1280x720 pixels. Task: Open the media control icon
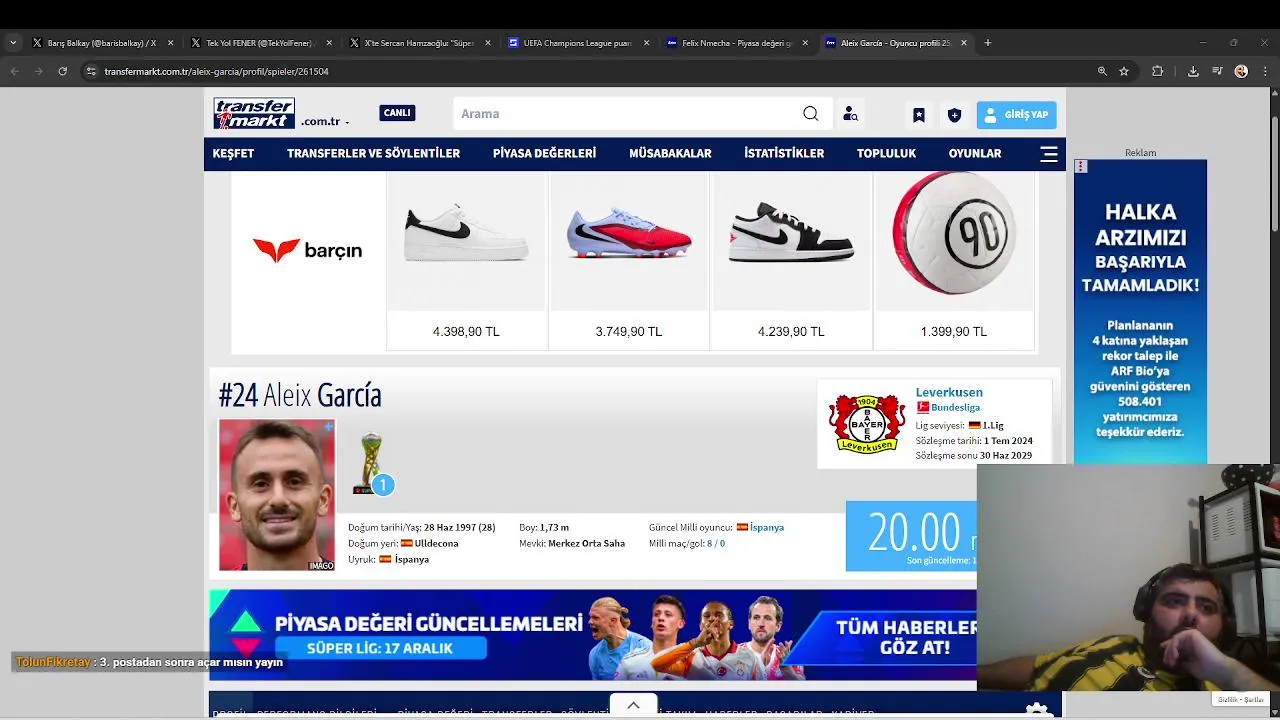point(1217,71)
